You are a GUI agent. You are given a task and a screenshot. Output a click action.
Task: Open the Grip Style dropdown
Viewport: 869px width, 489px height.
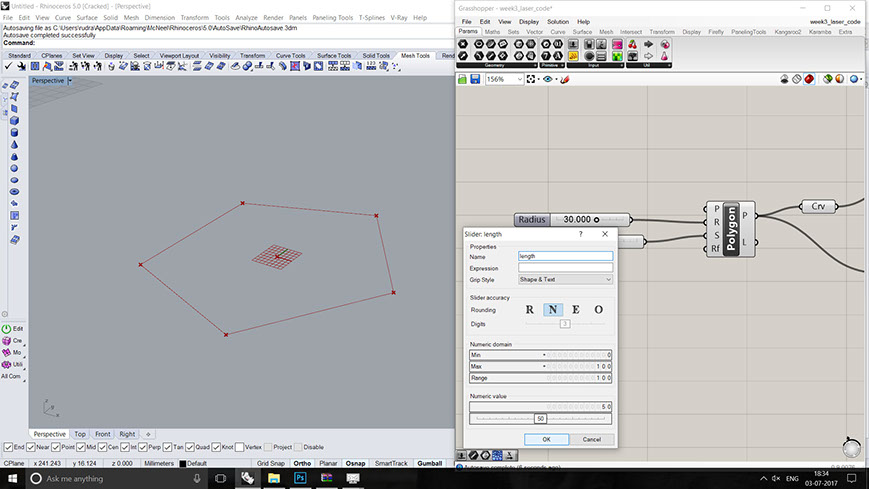pos(565,280)
